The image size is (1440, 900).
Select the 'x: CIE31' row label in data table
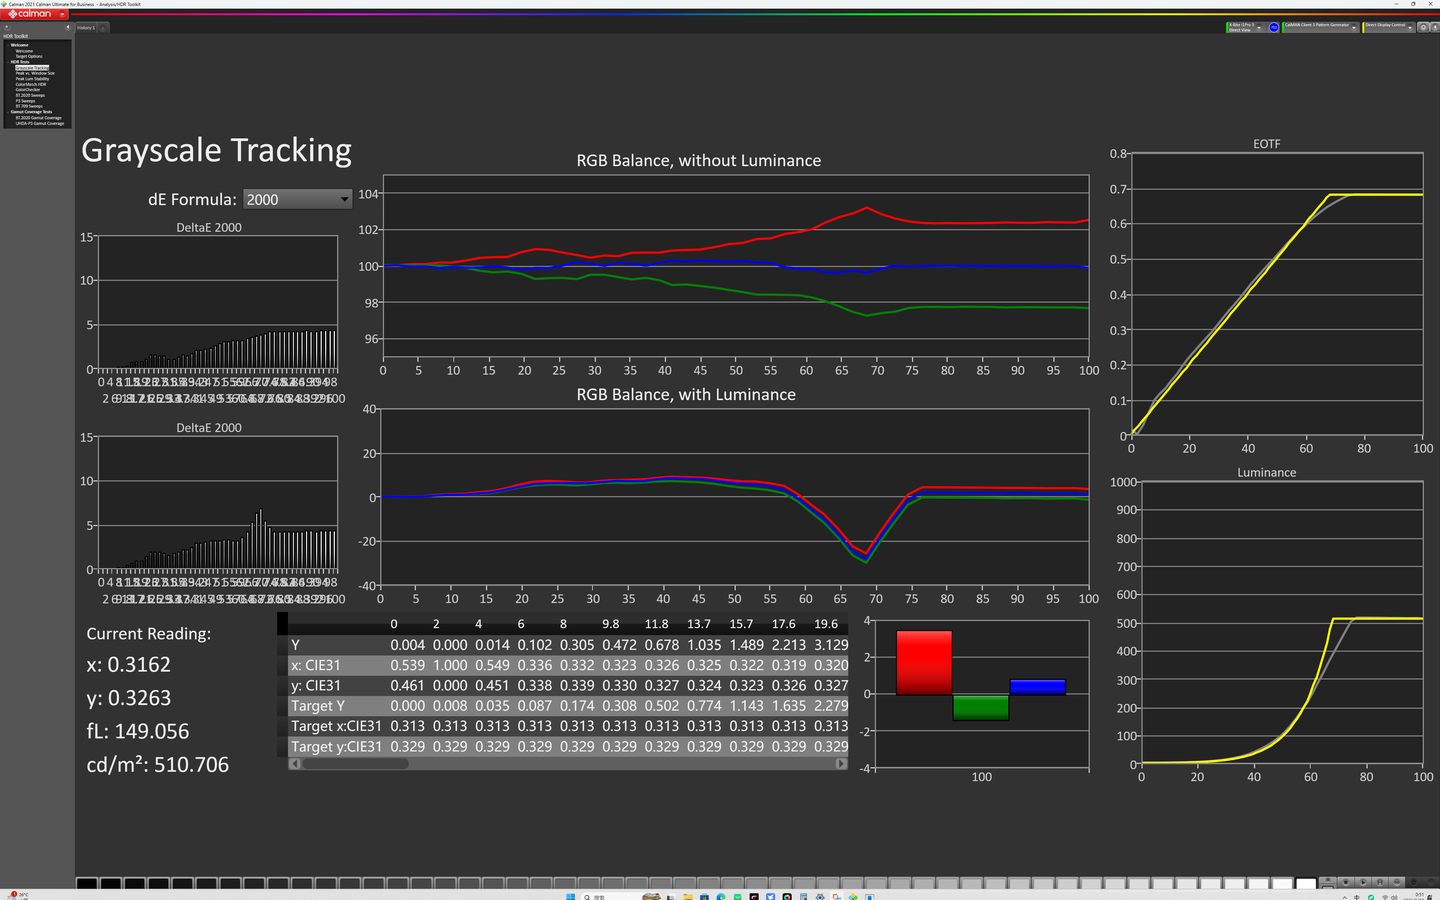(x=316, y=665)
